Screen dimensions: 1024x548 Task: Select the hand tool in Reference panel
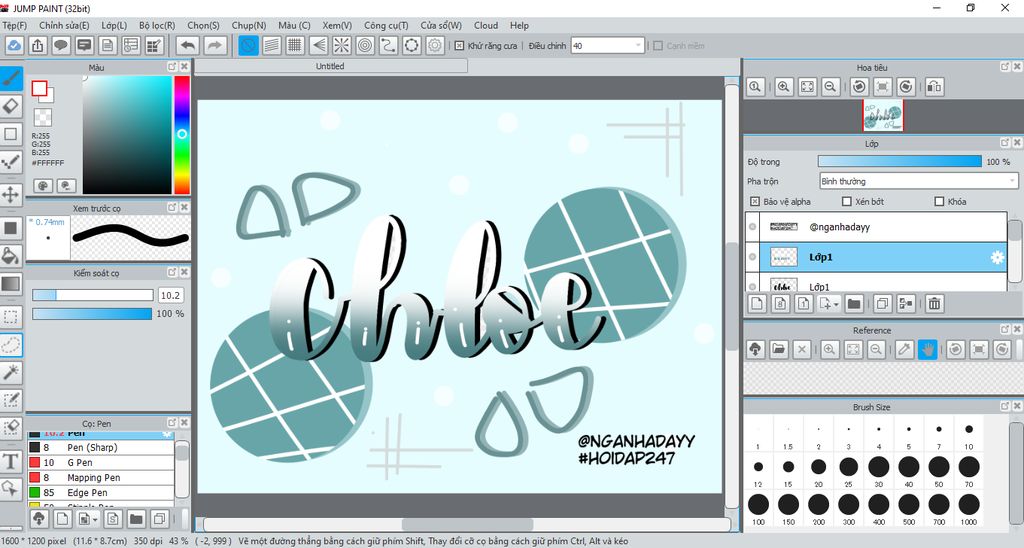tap(927, 349)
